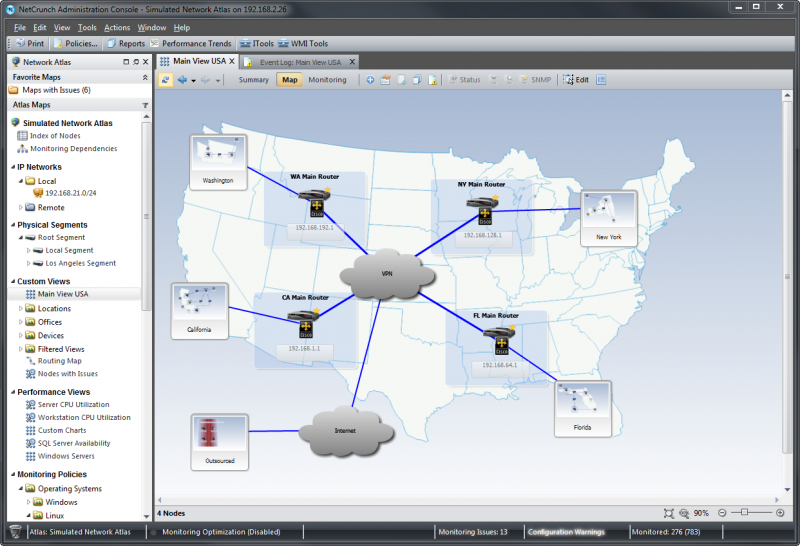Click the refresh icon in map toolbar

pyautogui.click(x=166, y=80)
